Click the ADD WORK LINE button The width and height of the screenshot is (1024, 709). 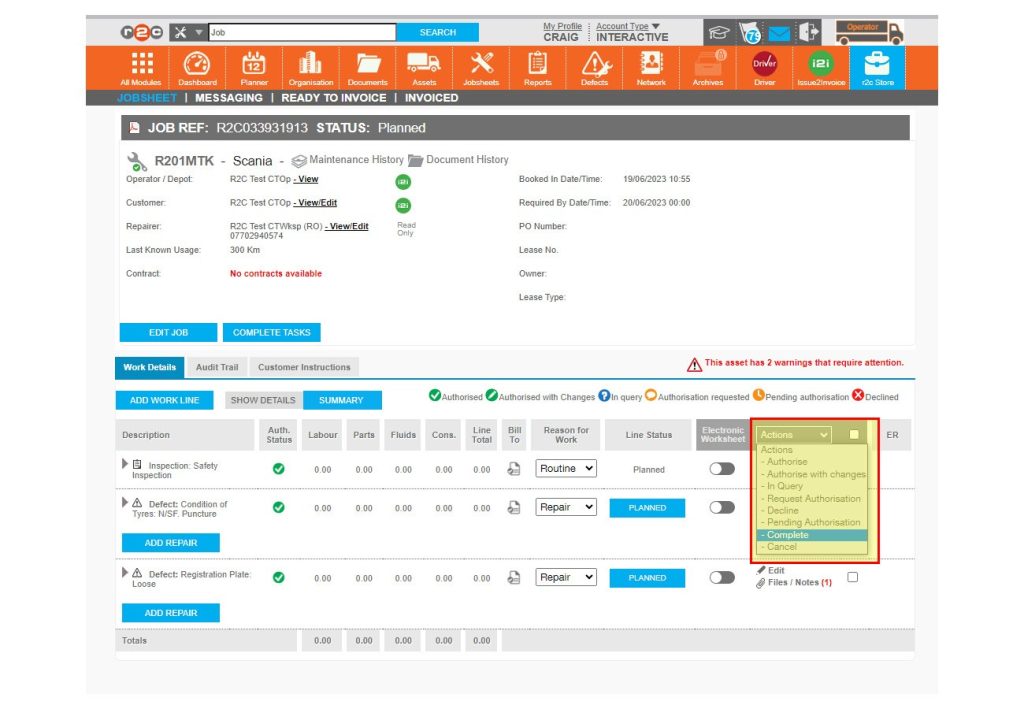tap(164, 398)
